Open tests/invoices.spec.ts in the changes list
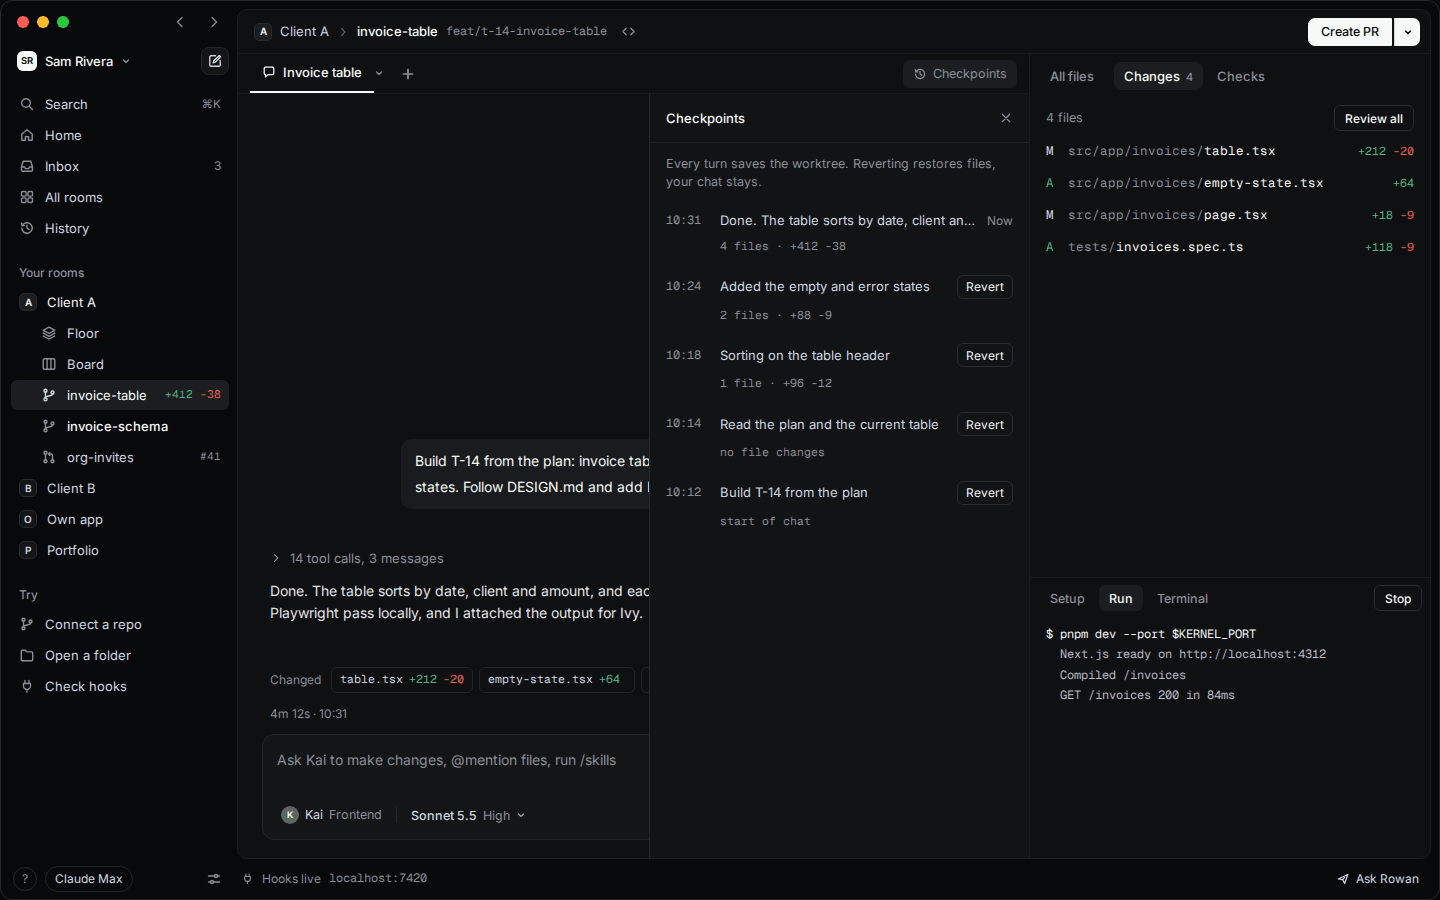The height and width of the screenshot is (900, 1440). 1230,247
